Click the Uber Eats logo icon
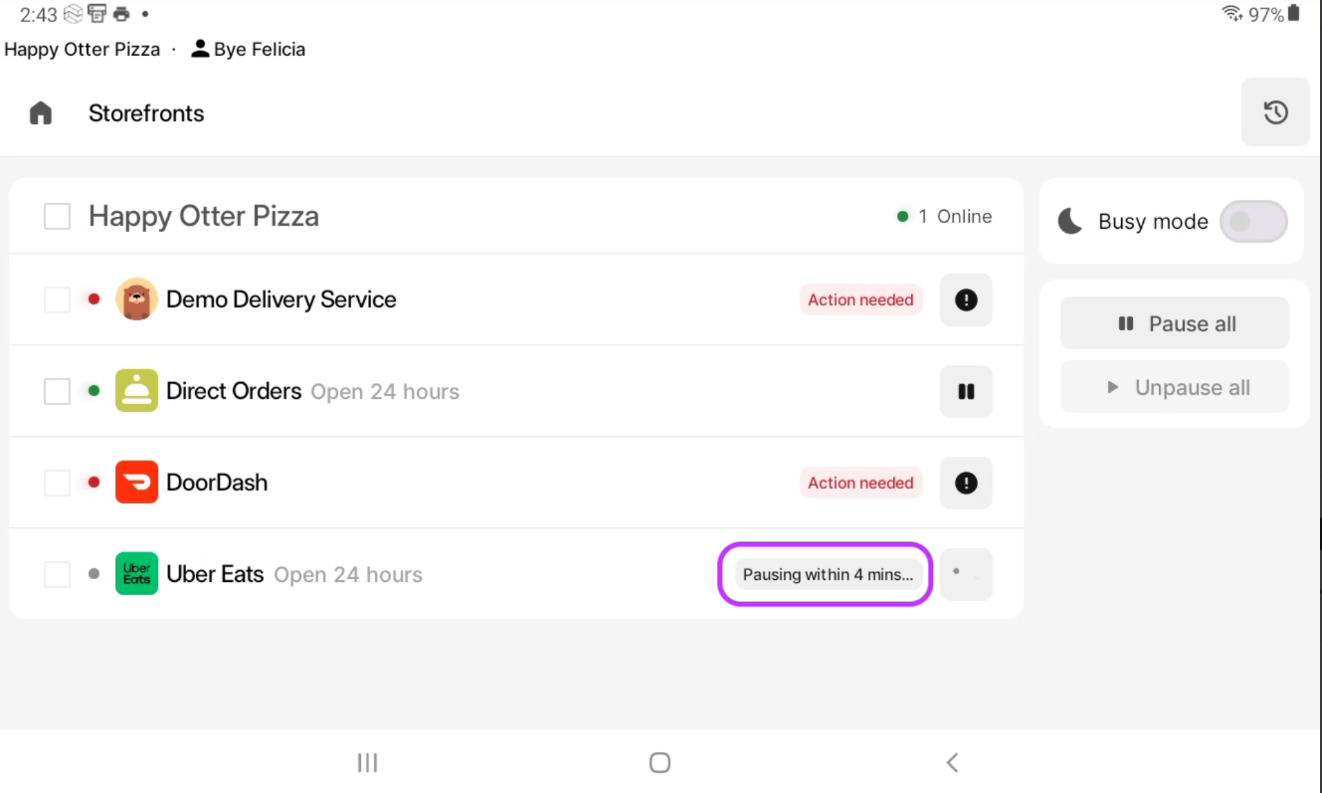1322x793 pixels. pyautogui.click(x=136, y=574)
